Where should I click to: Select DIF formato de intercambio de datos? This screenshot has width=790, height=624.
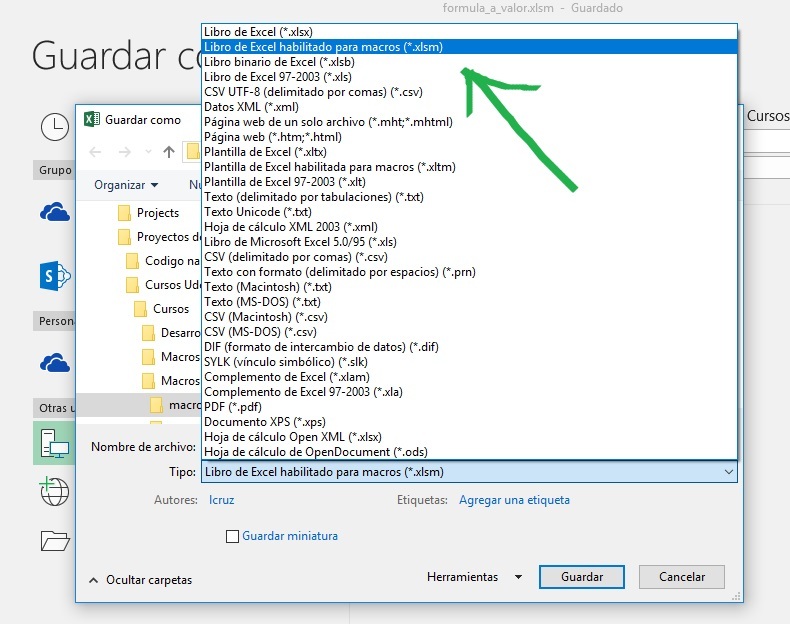tap(469, 347)
